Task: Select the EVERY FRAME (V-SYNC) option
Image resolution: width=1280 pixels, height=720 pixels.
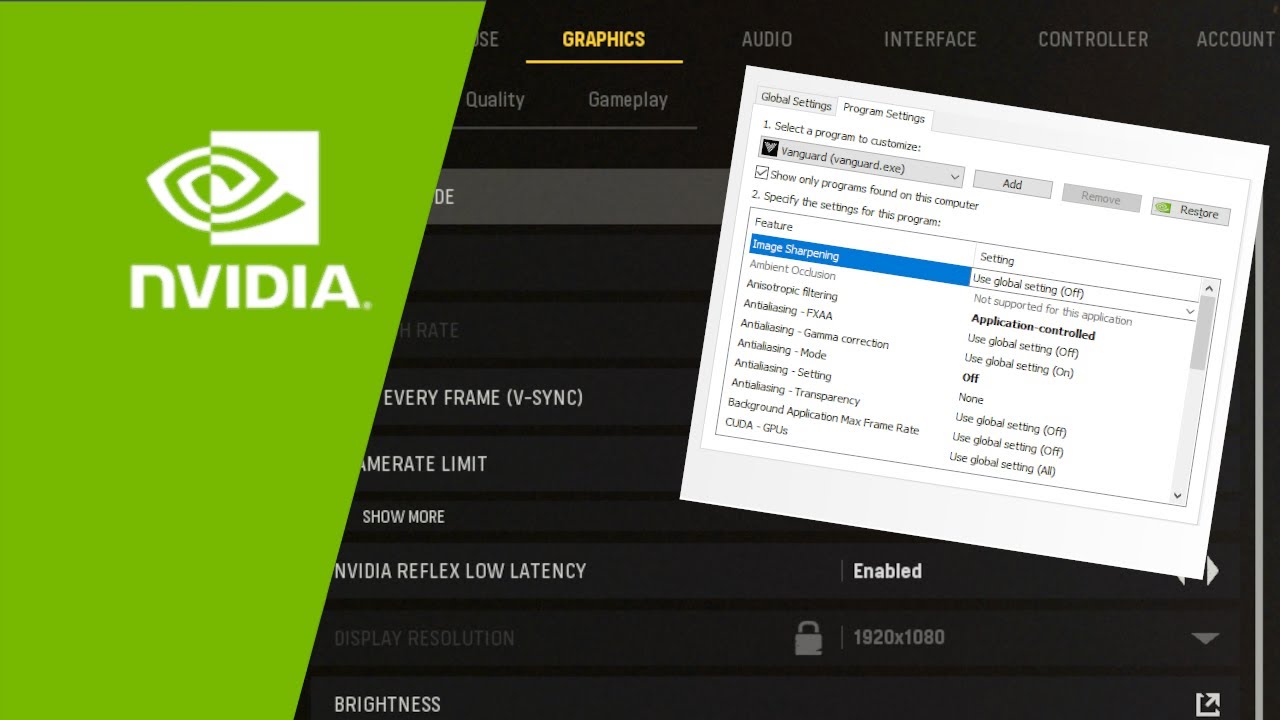Action: click(482, 398)
